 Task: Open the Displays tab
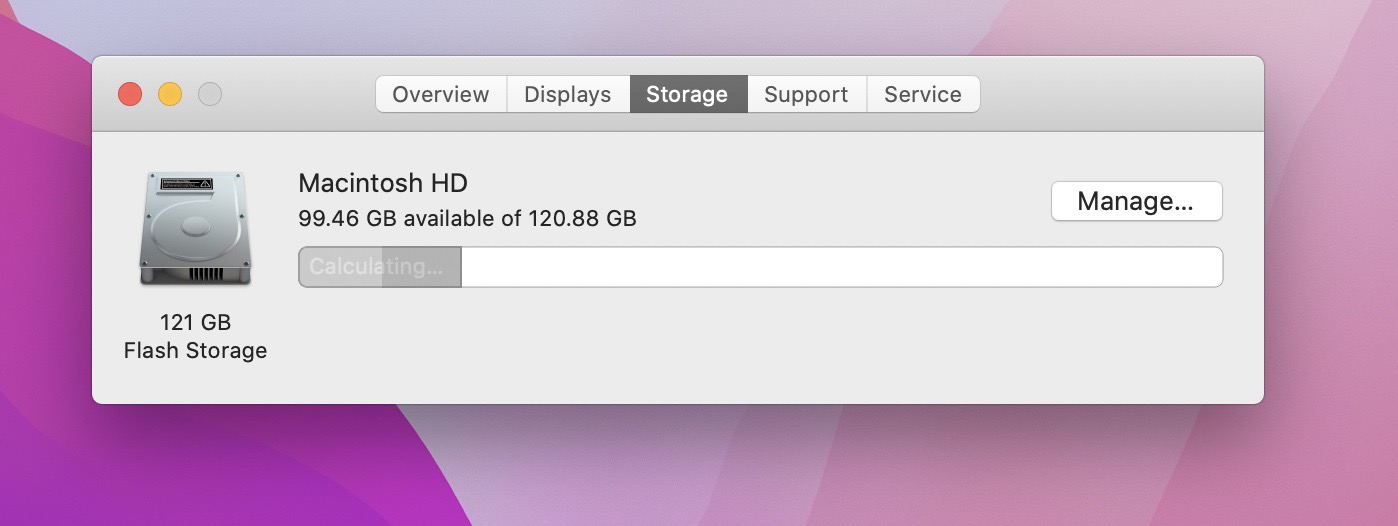coord(568,95)
